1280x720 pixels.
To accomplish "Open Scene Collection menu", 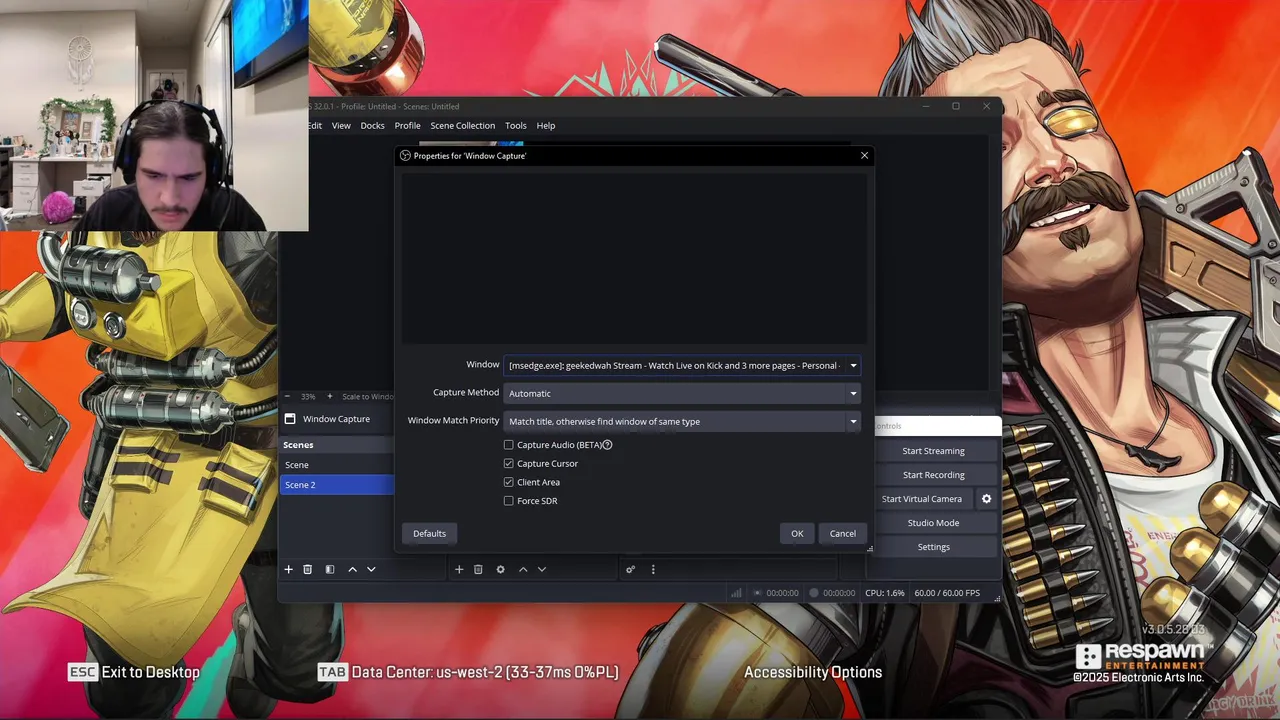I will (x=462, y=126).
